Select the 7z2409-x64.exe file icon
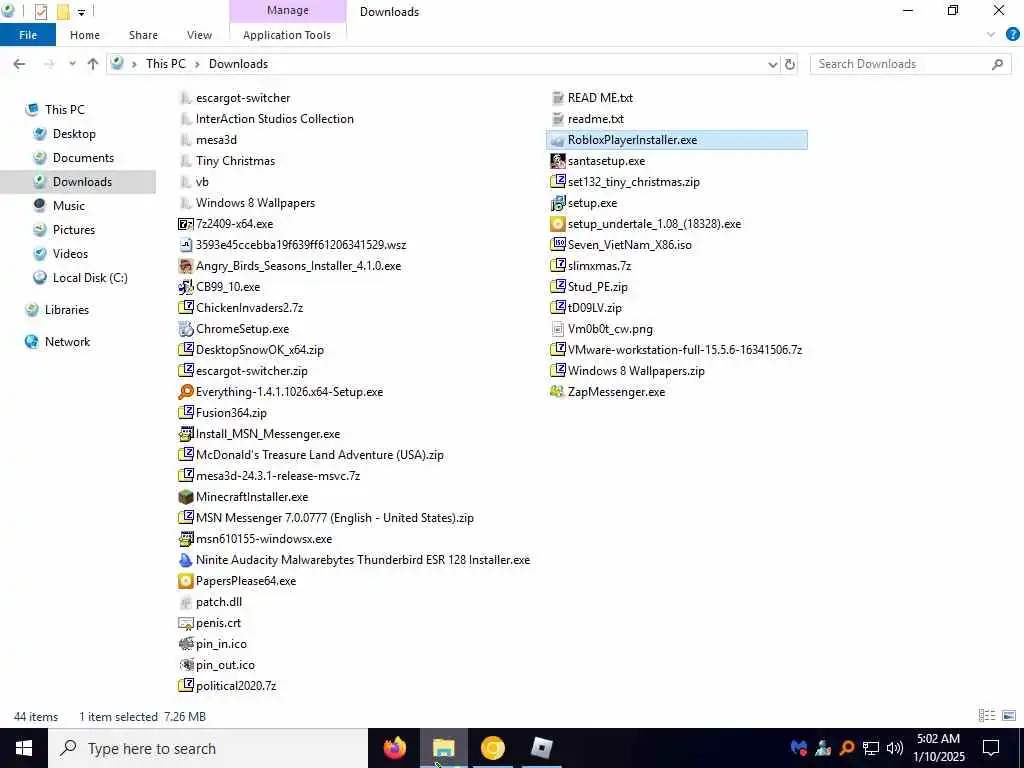 [x=185, y=224]
